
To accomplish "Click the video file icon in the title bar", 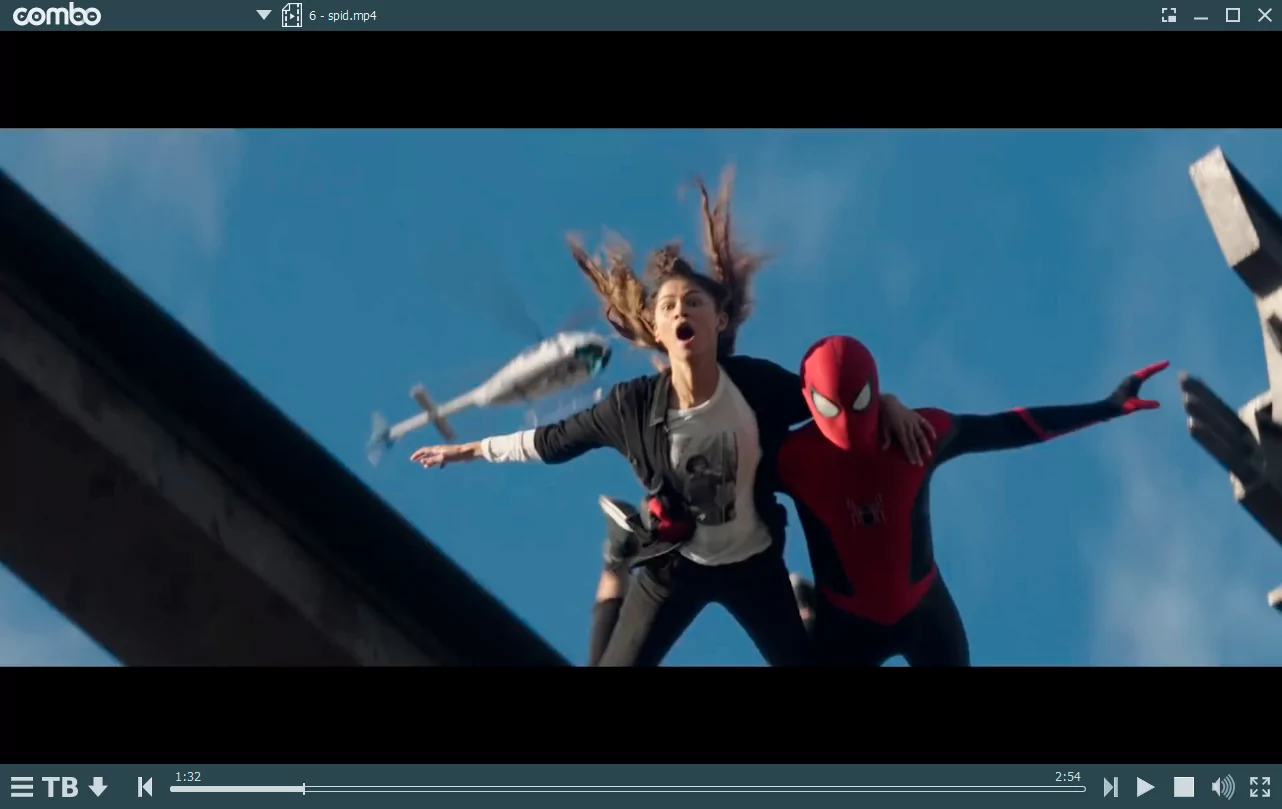I will pos(291,15).
